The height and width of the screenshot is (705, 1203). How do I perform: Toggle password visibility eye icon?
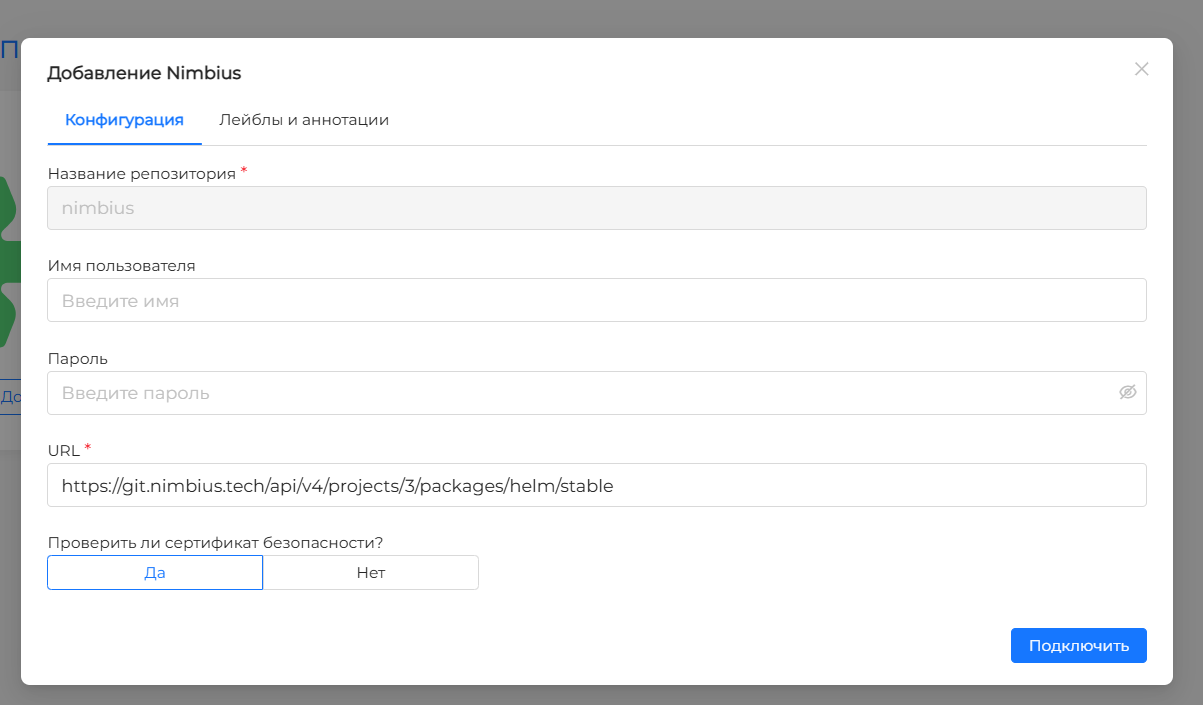[1127, 392]
